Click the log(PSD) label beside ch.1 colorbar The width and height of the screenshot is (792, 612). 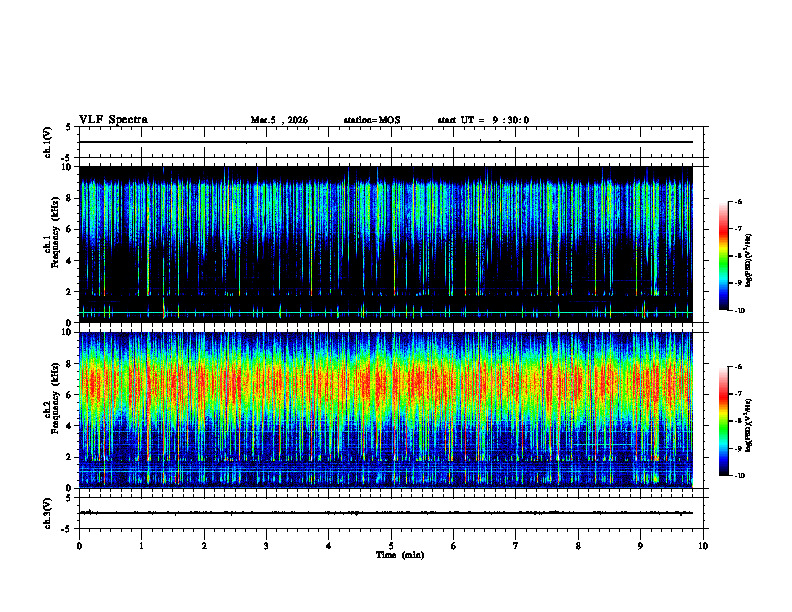[749, 261]
